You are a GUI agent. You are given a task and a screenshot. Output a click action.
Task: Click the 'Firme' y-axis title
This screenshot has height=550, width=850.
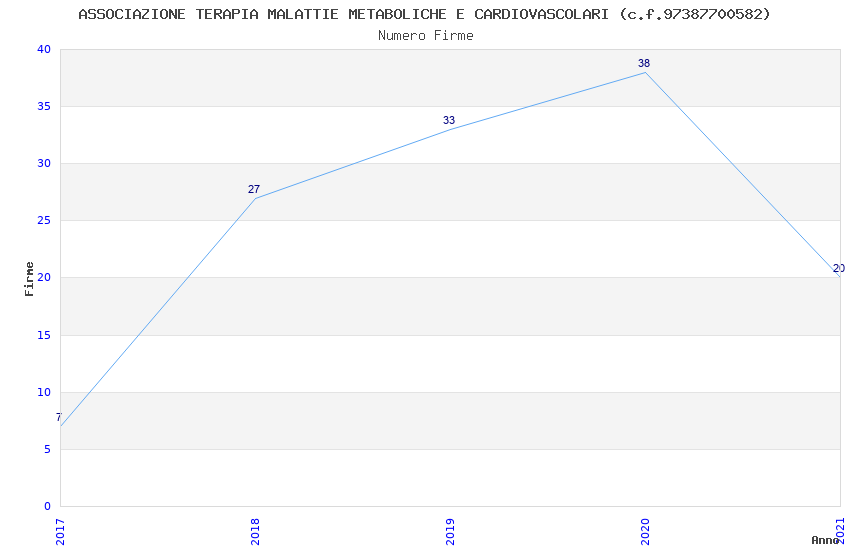click(29, 279)
